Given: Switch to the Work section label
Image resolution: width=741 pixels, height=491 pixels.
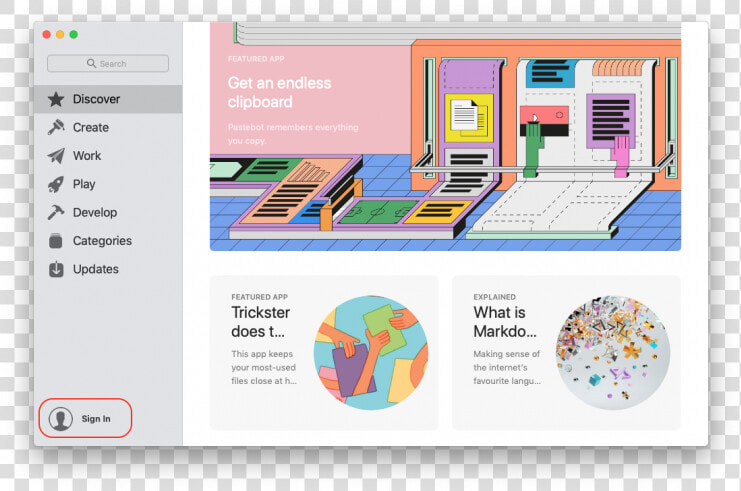Looking at the screenshot, I should [87, 156].
